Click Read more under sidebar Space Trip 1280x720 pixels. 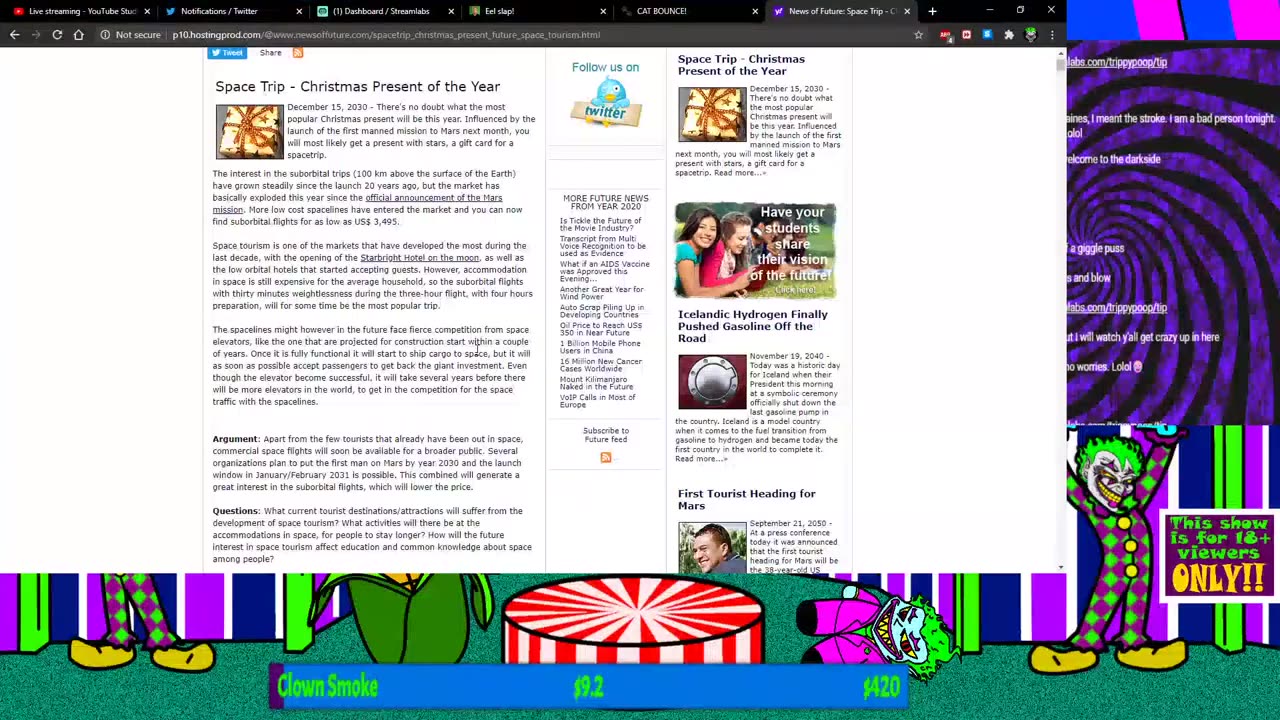coord(739,173)
